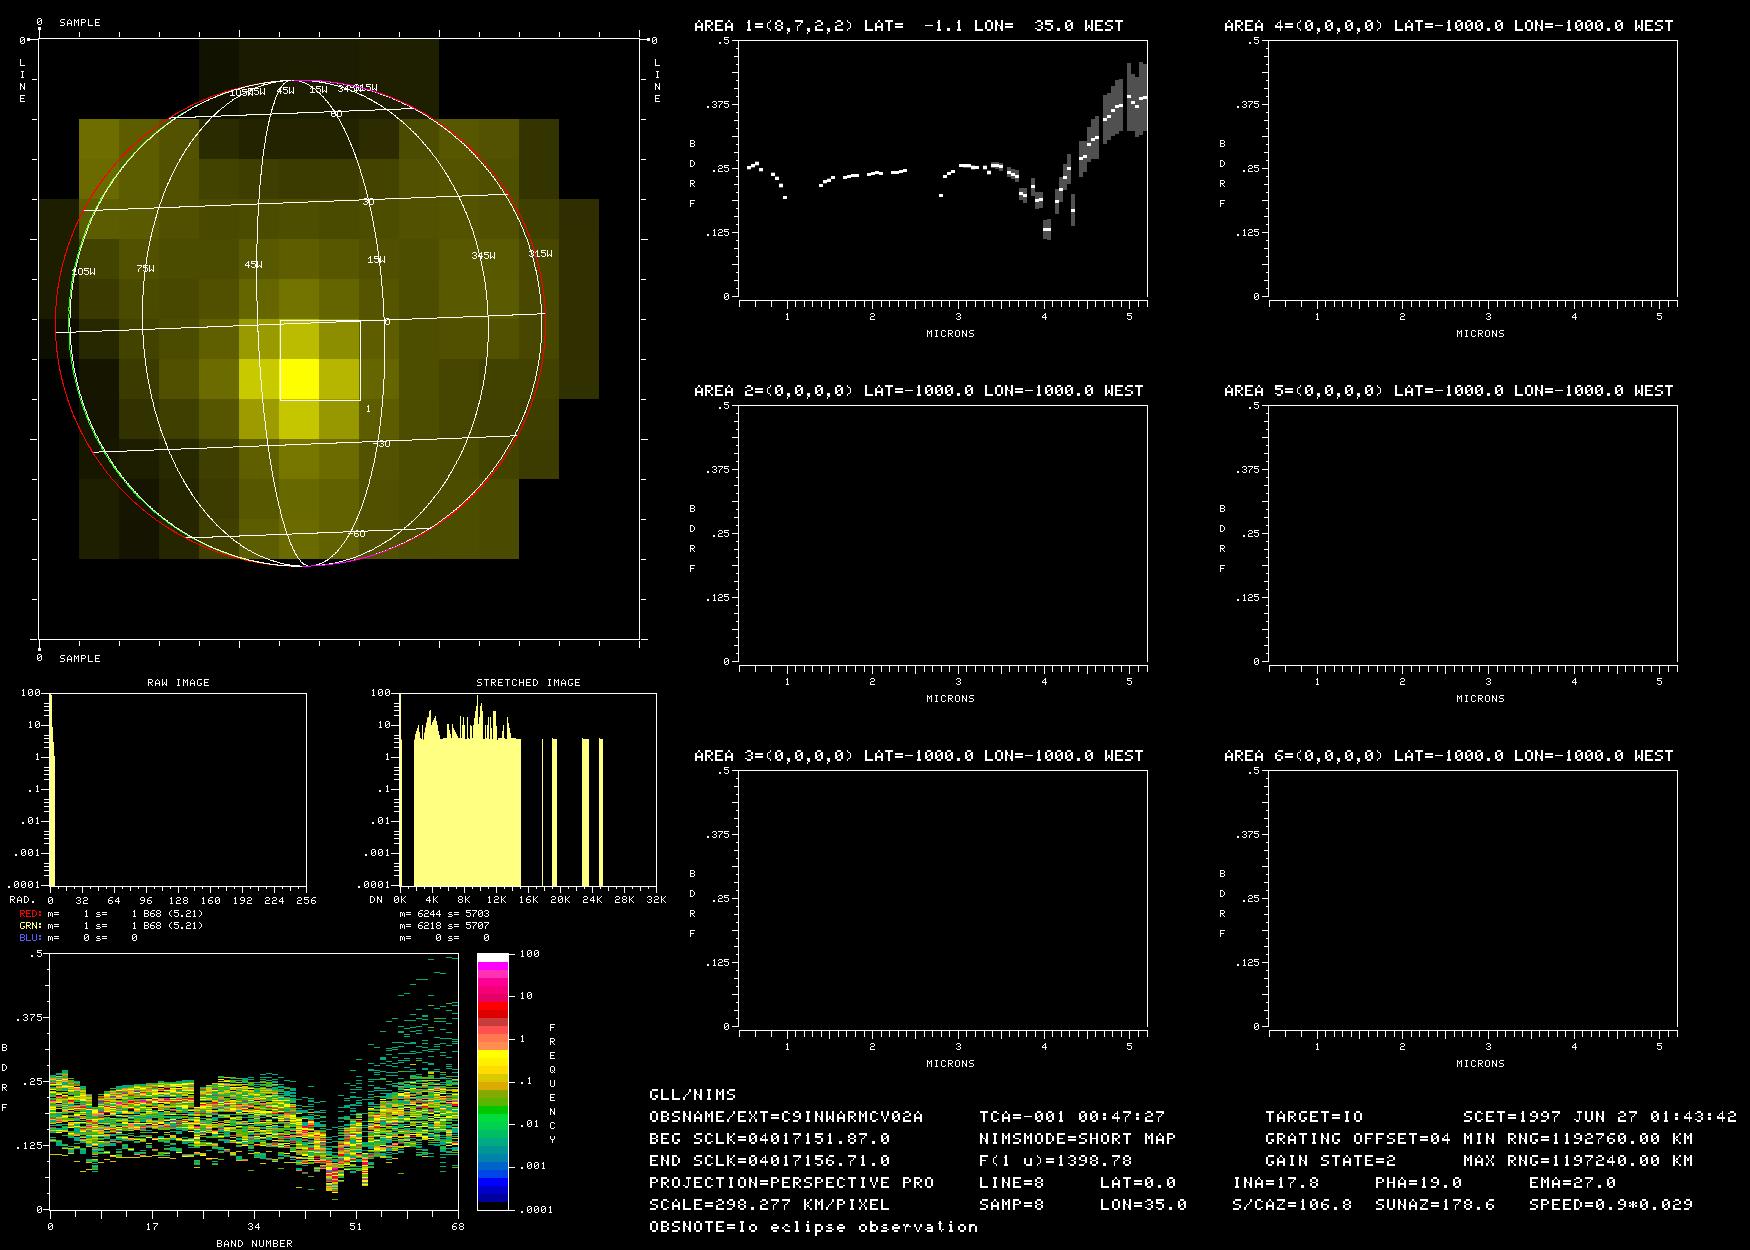This screenshot has width=1750, height=1250.
Task: Click the AREA 1 title with LAT -1.1
Action: (908, 26)
